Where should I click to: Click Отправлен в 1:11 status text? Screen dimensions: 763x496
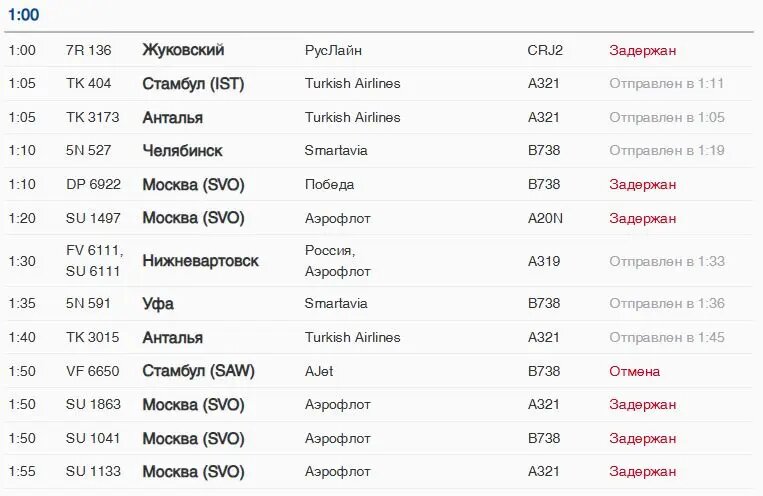tap(666, 84)
